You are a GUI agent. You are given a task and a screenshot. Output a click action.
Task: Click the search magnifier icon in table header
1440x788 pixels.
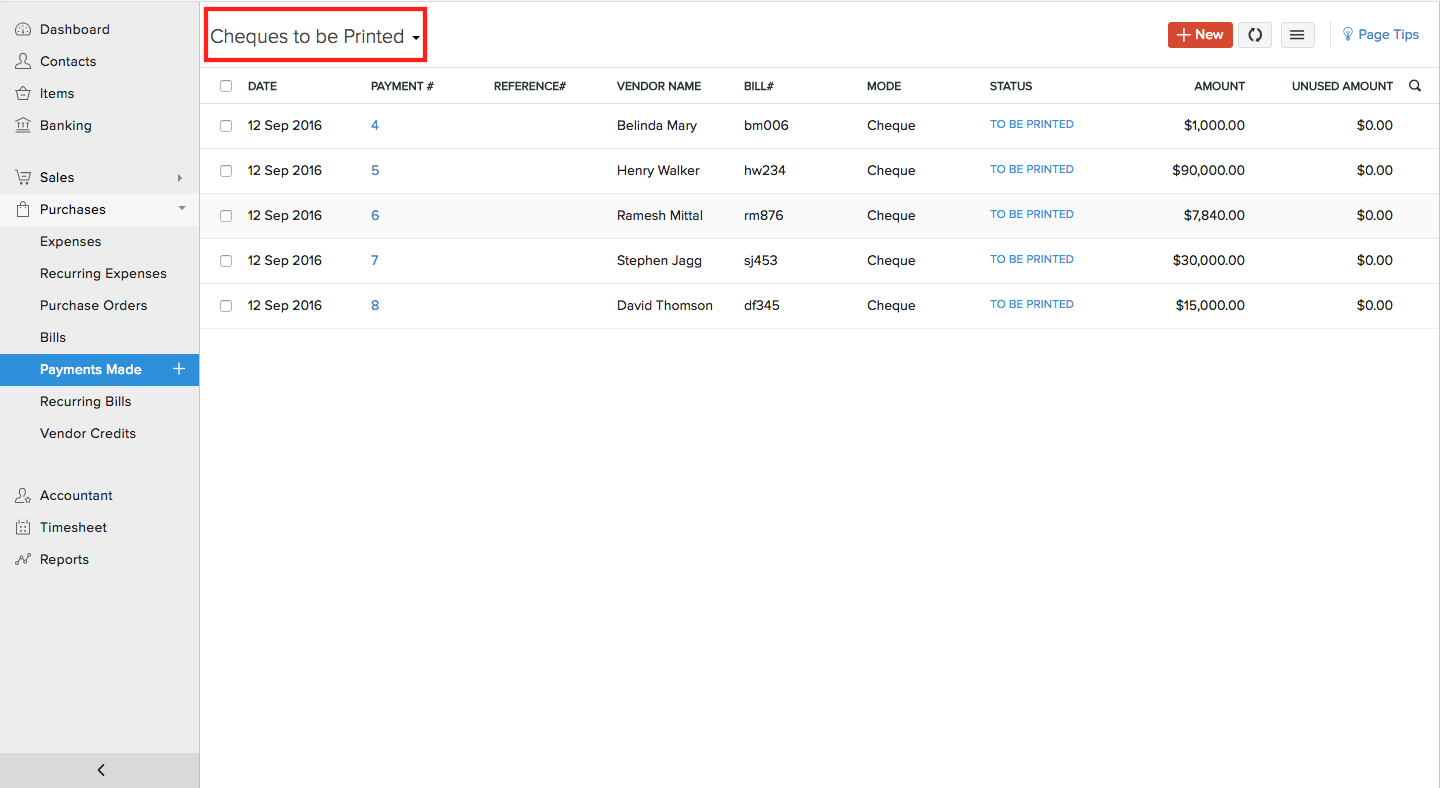click(1415, 86)
